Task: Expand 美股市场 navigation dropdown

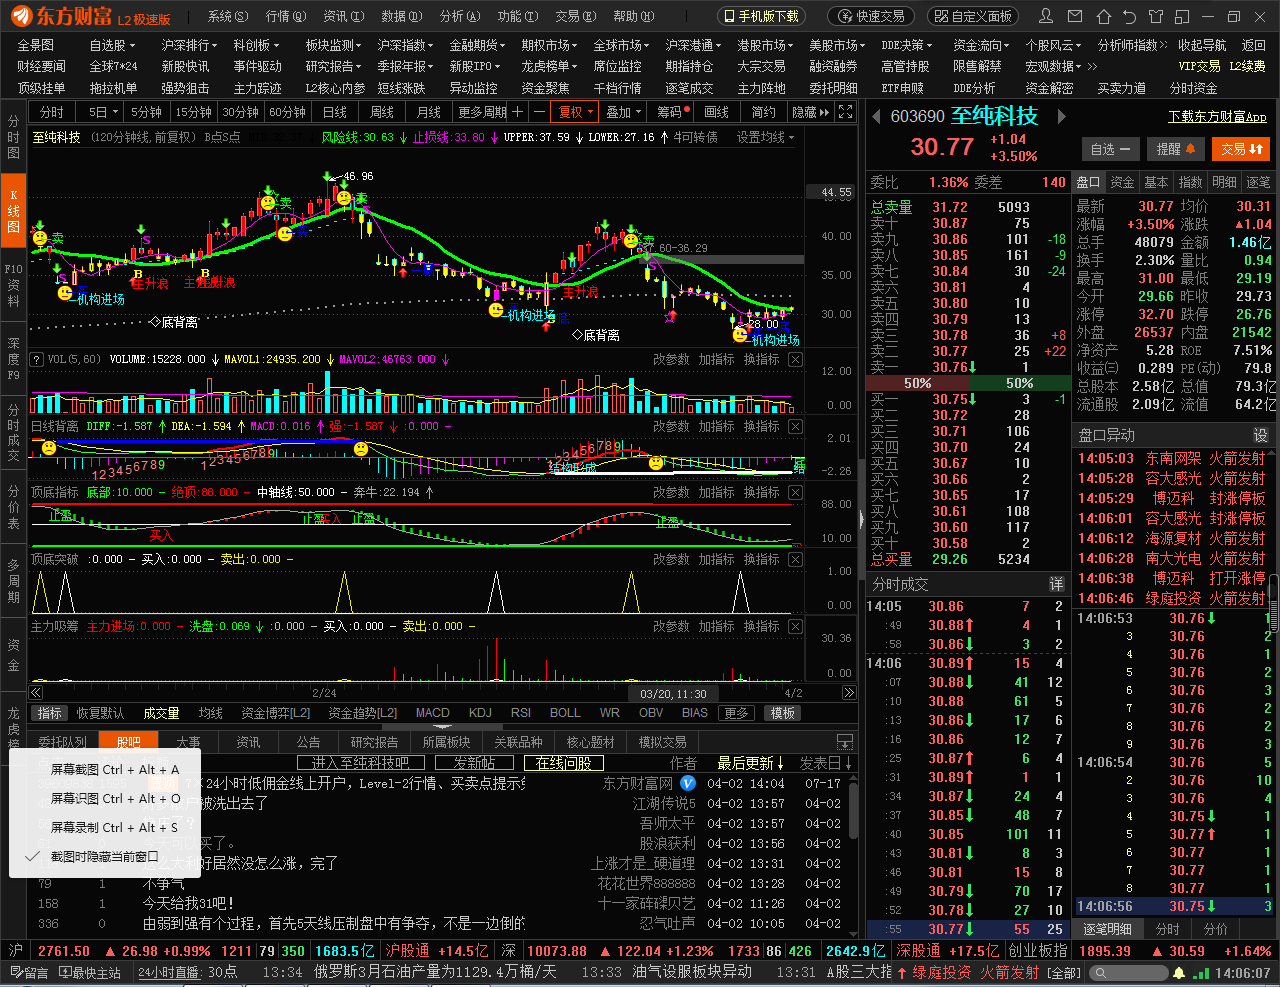Action: 837,45
